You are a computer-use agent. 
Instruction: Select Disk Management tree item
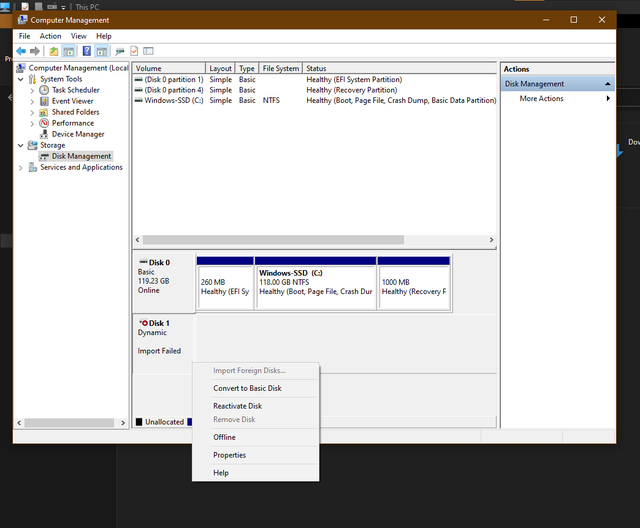(76, 156)
